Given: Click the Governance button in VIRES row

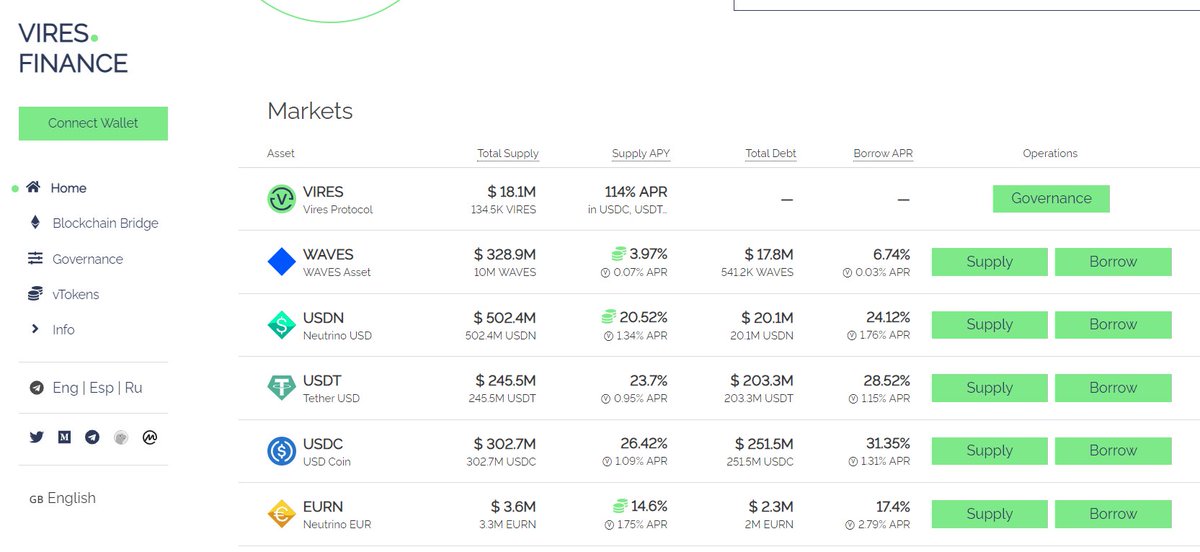Looking at the screenshot, I should [1051, 198].
